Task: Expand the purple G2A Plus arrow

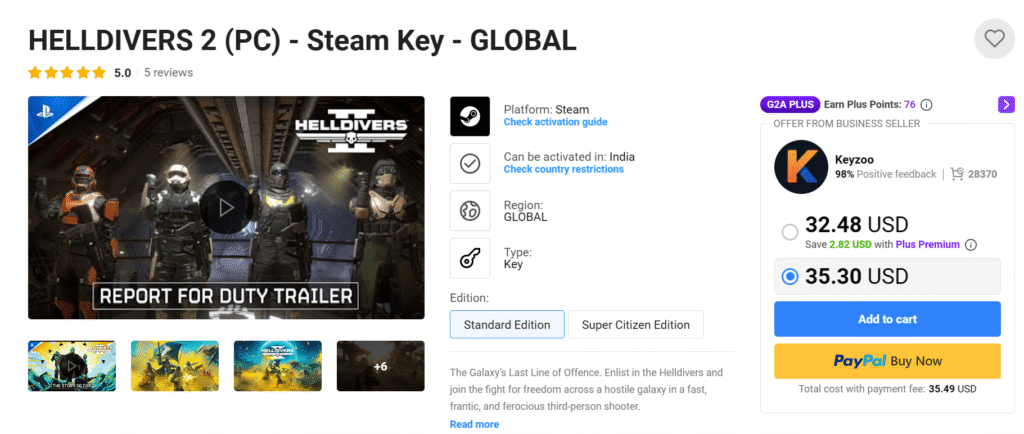Action: coord(1006,104)
